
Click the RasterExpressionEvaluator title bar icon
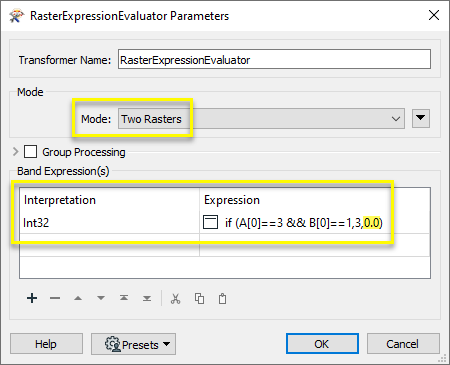pos(16,16)
